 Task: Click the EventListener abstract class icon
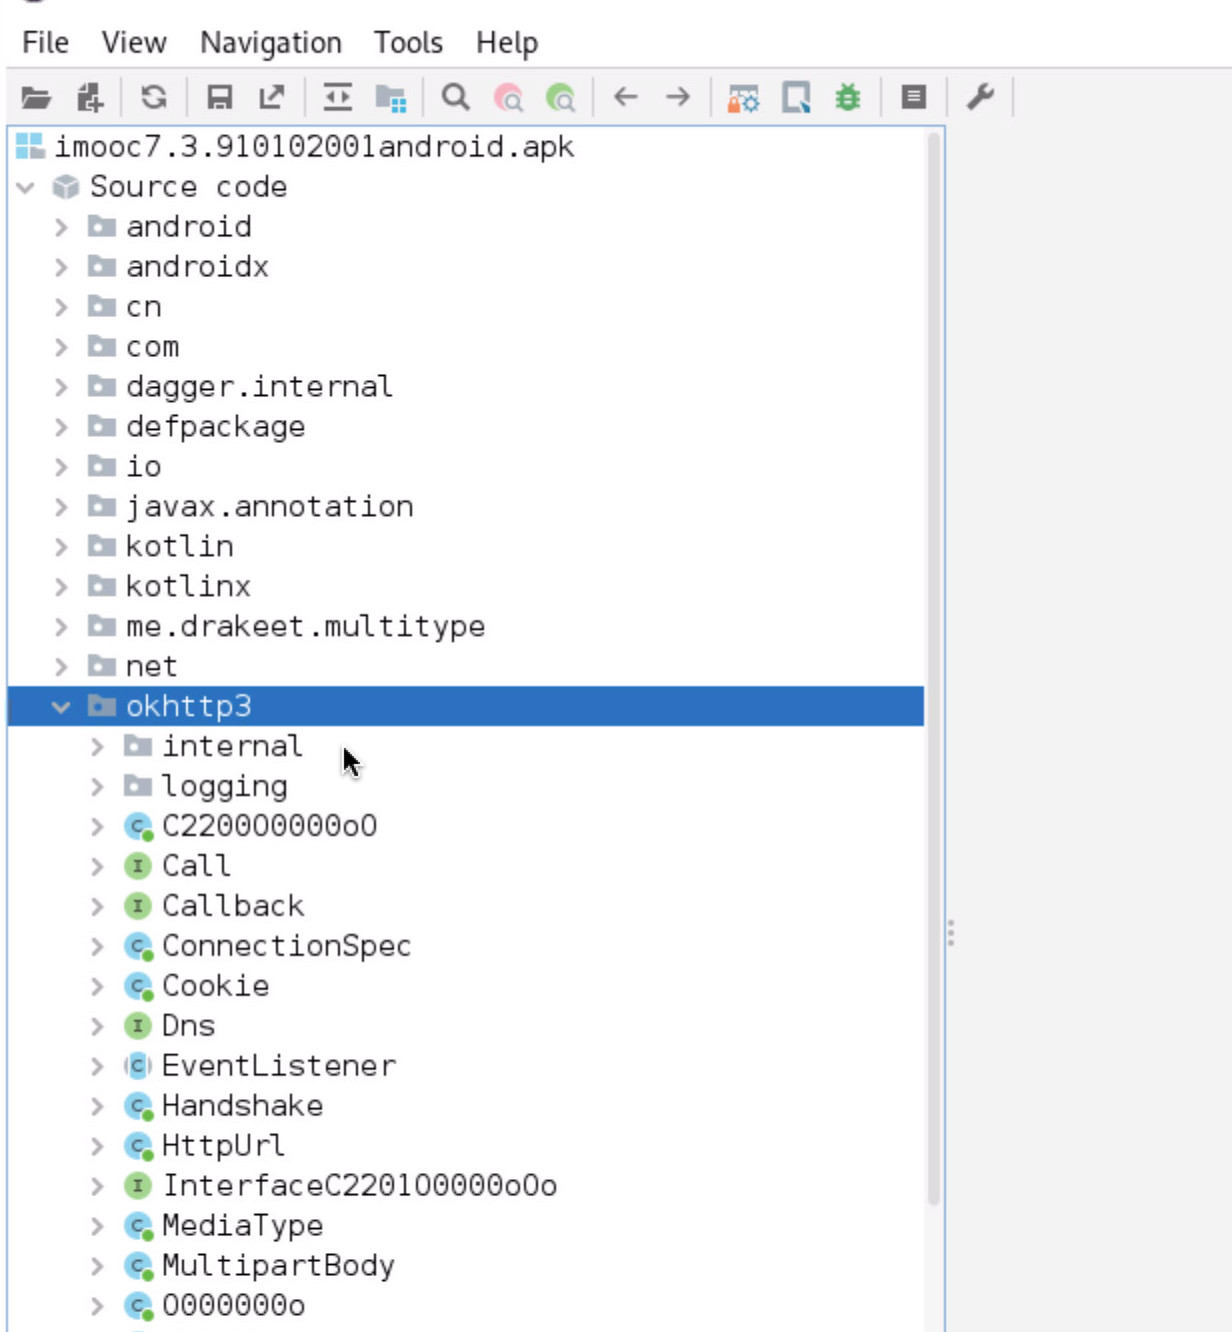point(137,1066)
